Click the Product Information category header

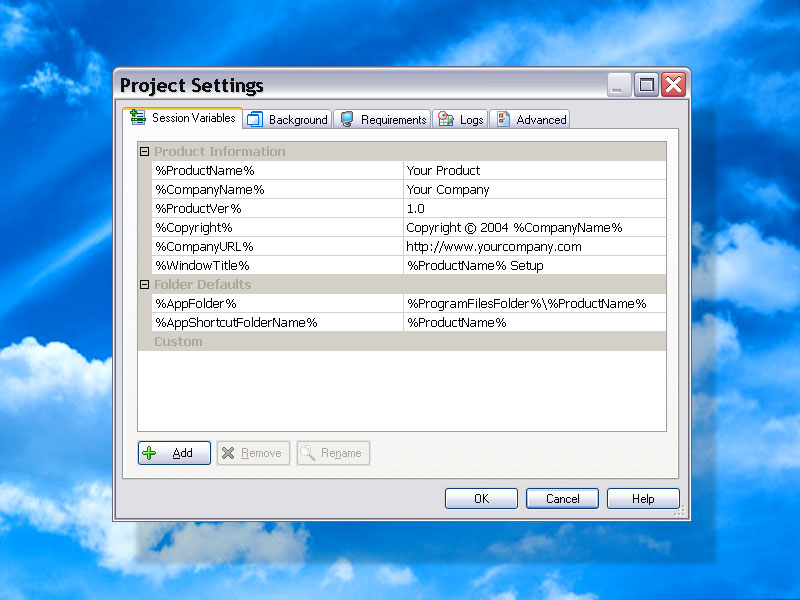point(402,152)
